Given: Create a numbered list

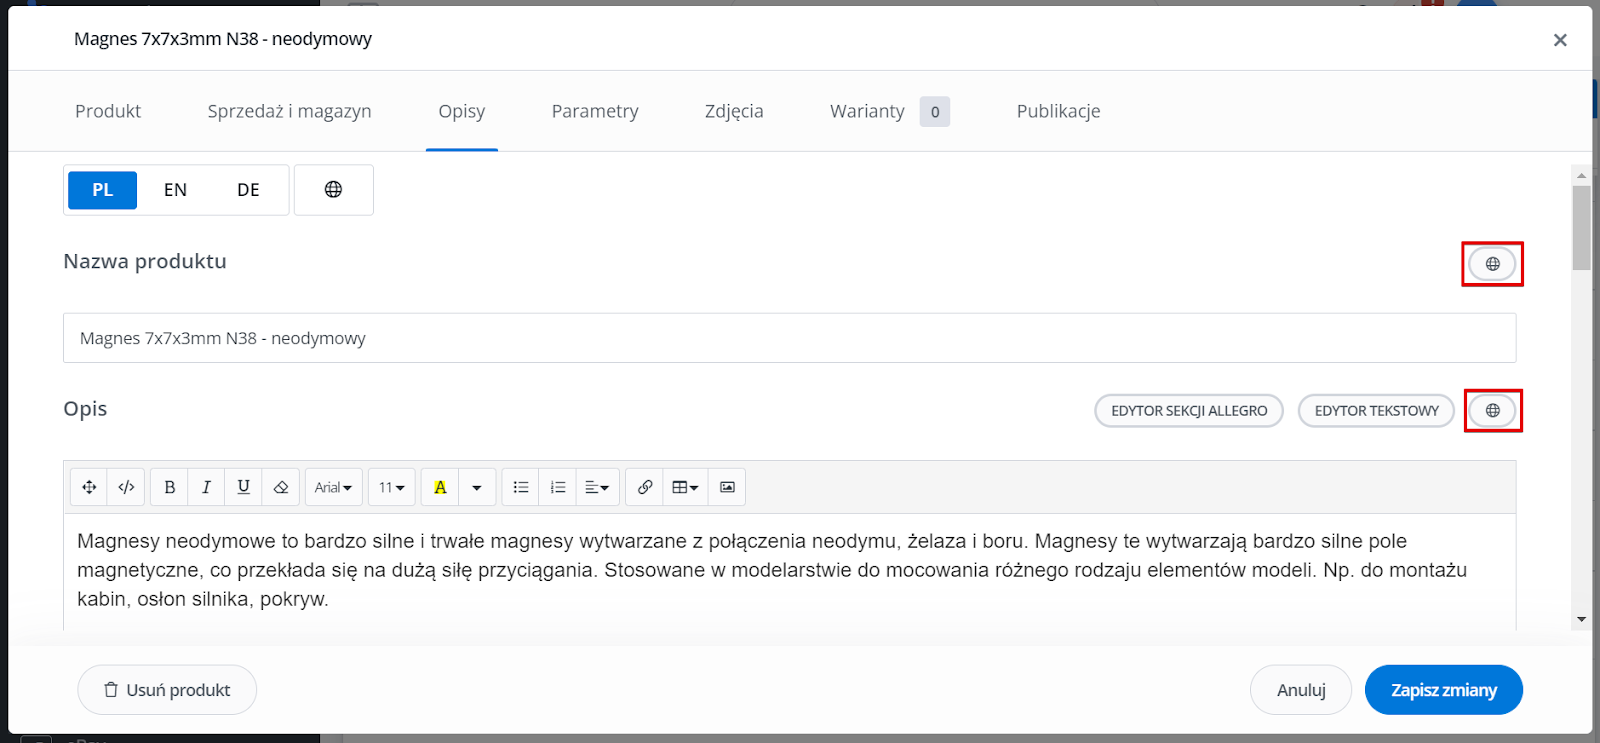Looking at the screenshot, I should pos(558,487).
